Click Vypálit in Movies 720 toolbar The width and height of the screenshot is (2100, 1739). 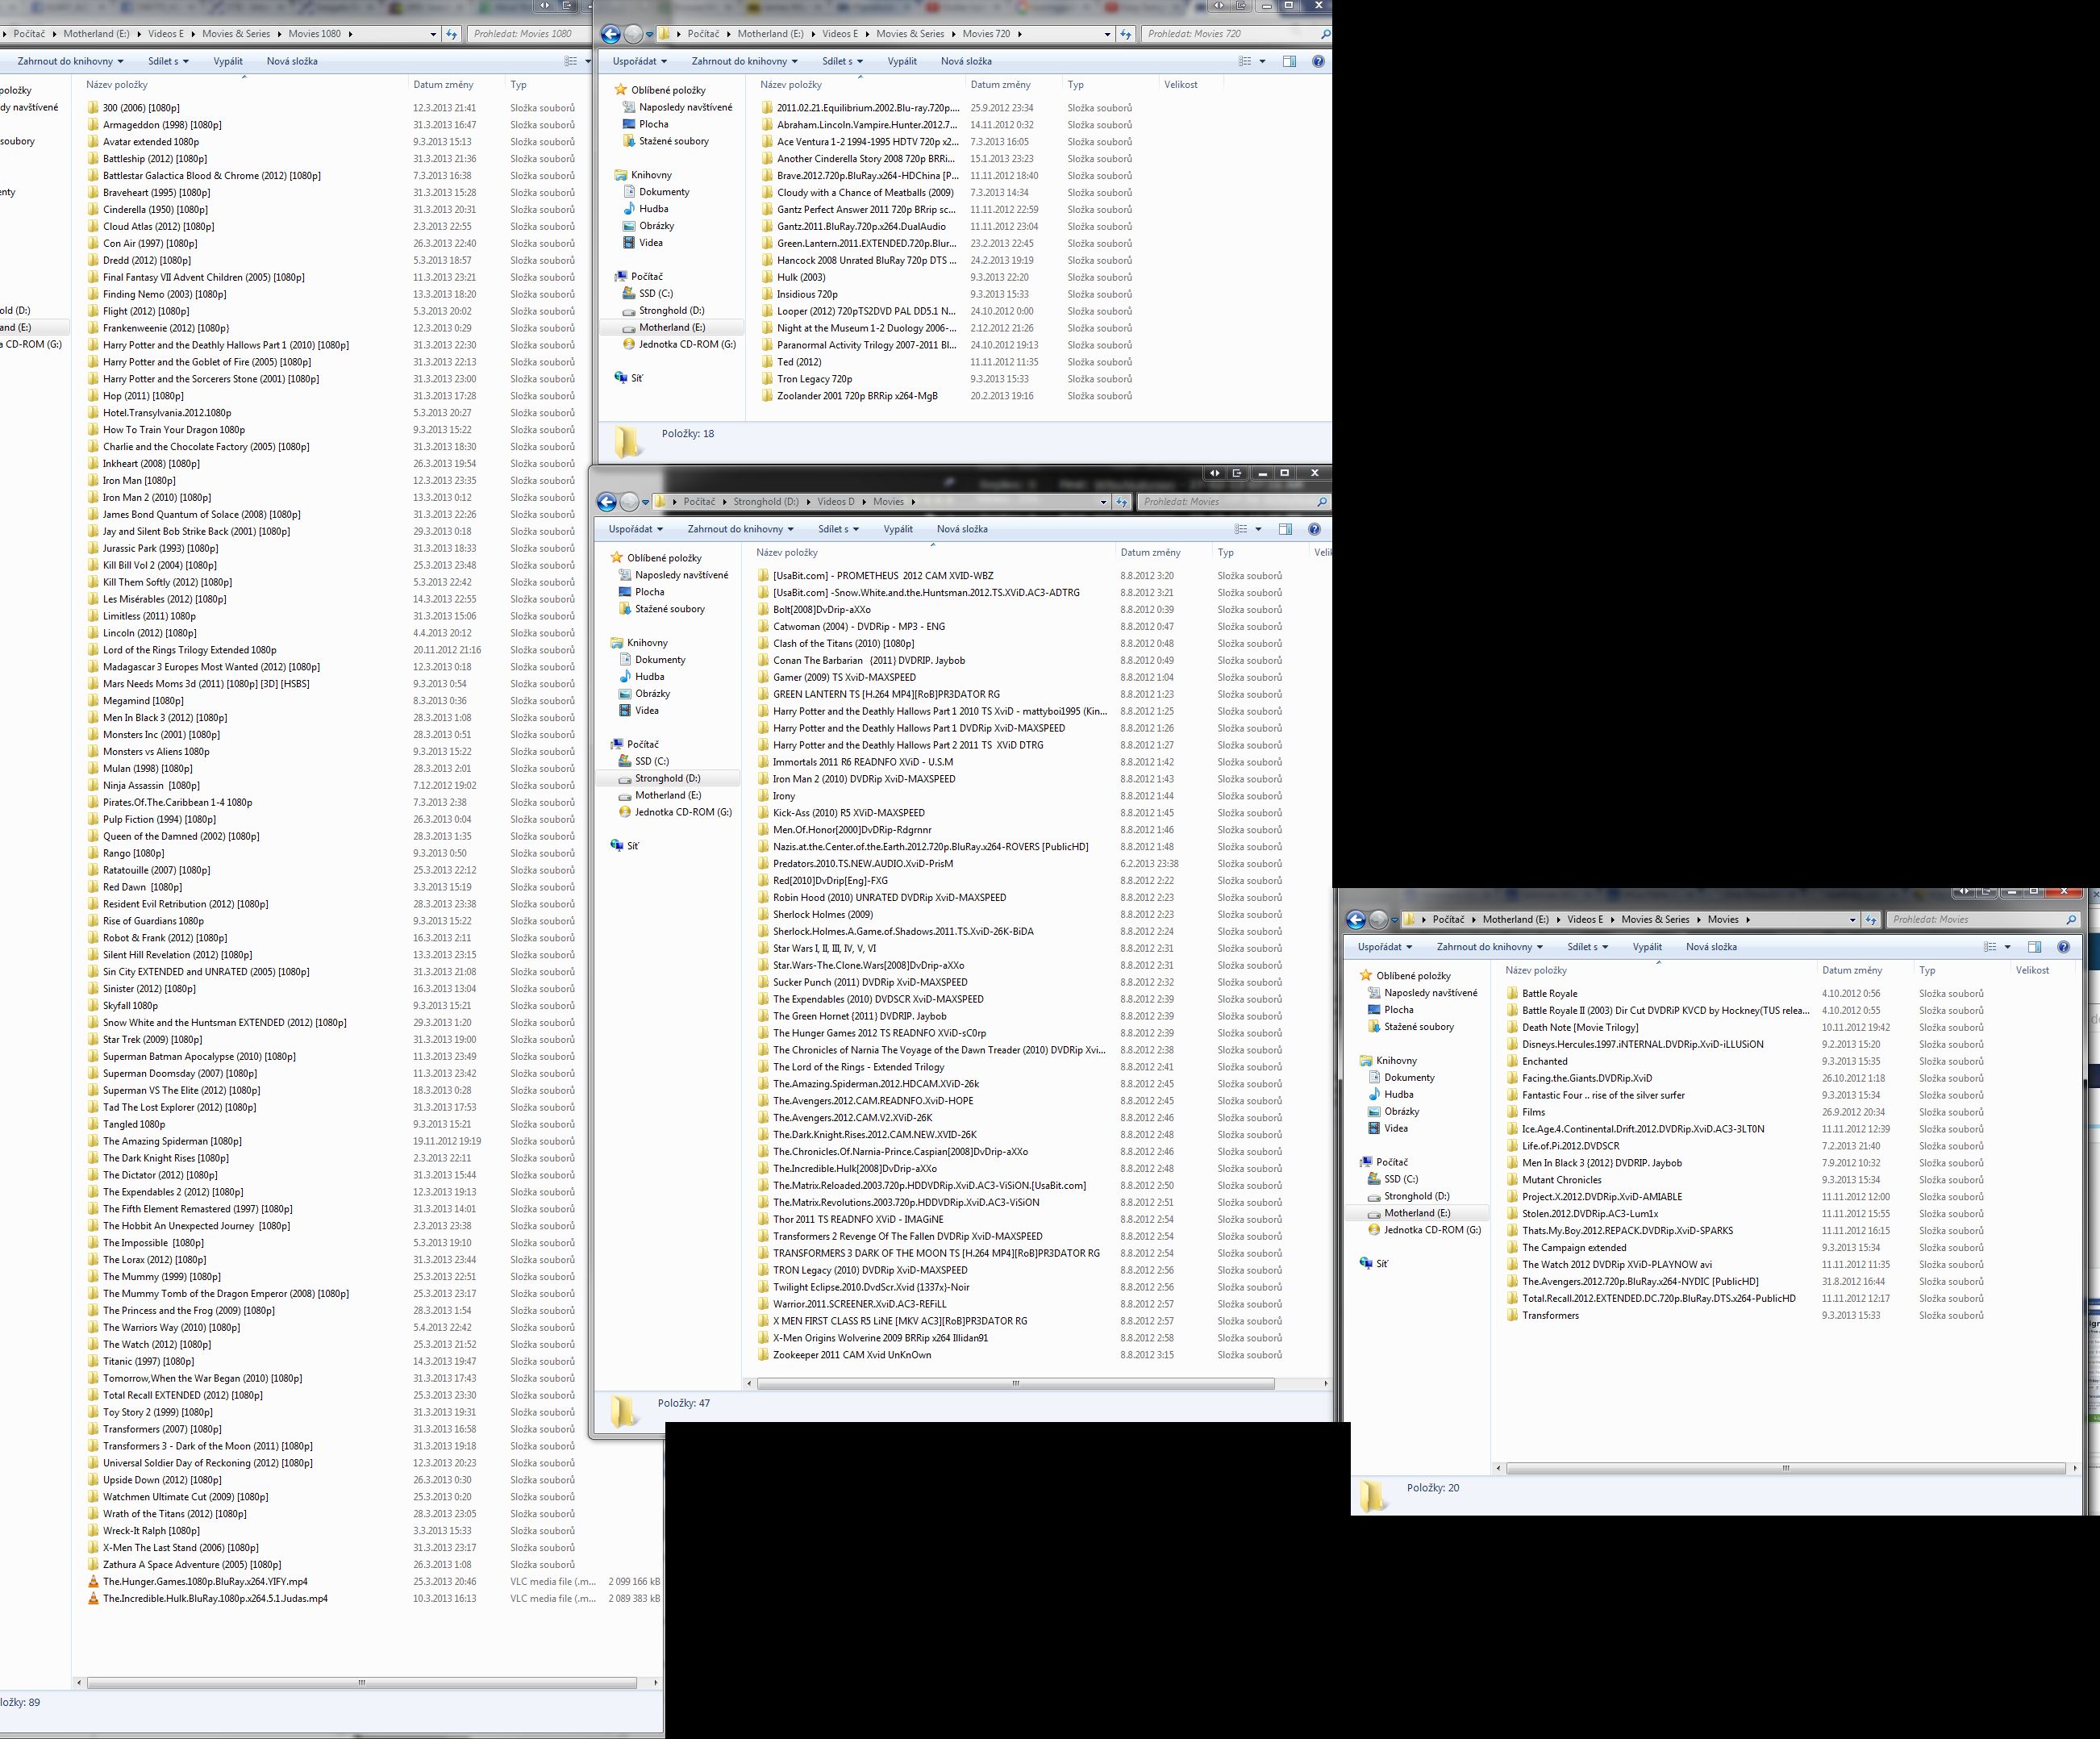point(902,61)
